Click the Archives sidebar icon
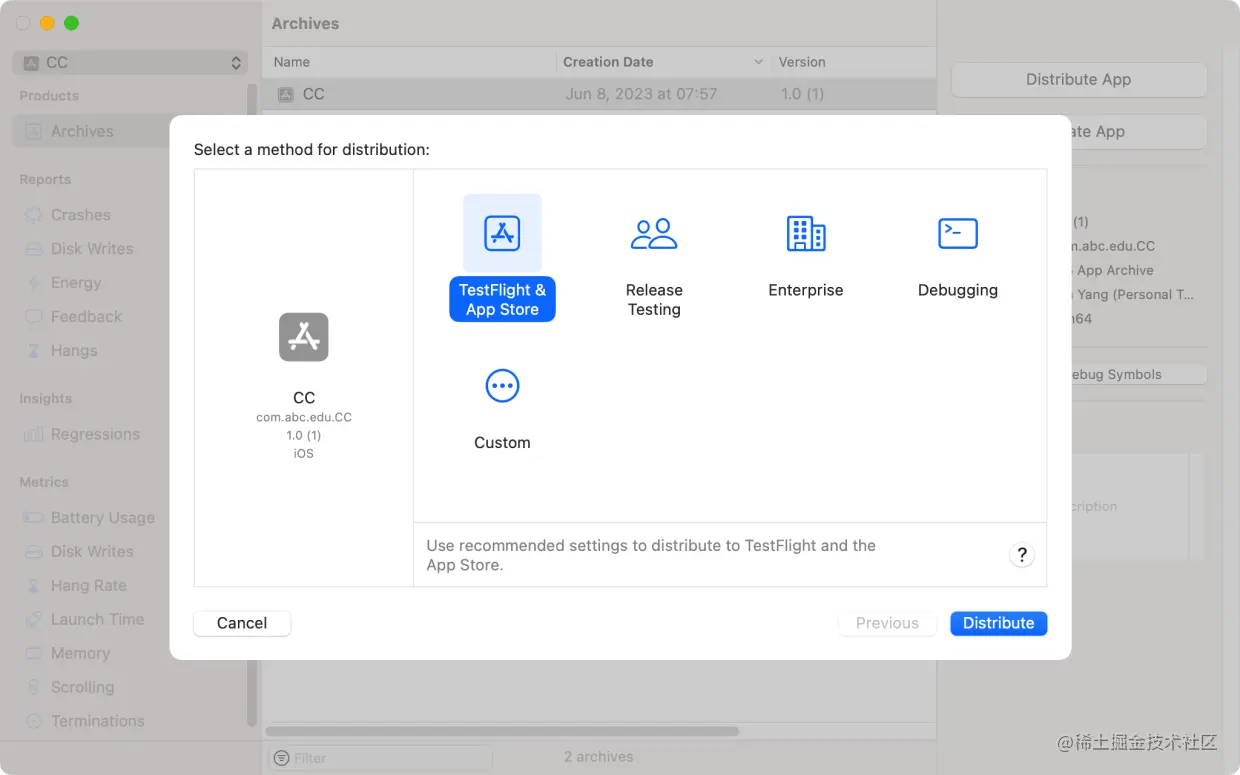The image size is (1240, 775). pos(34,131)
